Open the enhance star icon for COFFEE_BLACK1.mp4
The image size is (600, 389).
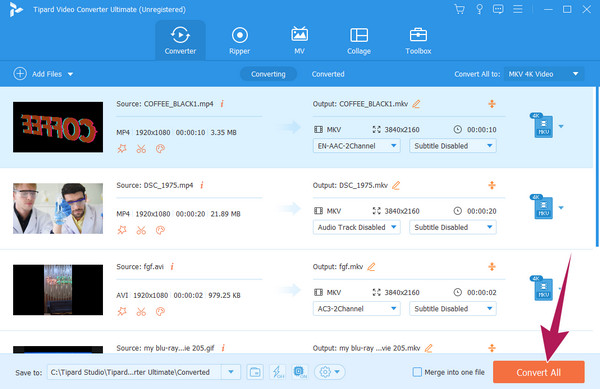[x=122, y=148]
